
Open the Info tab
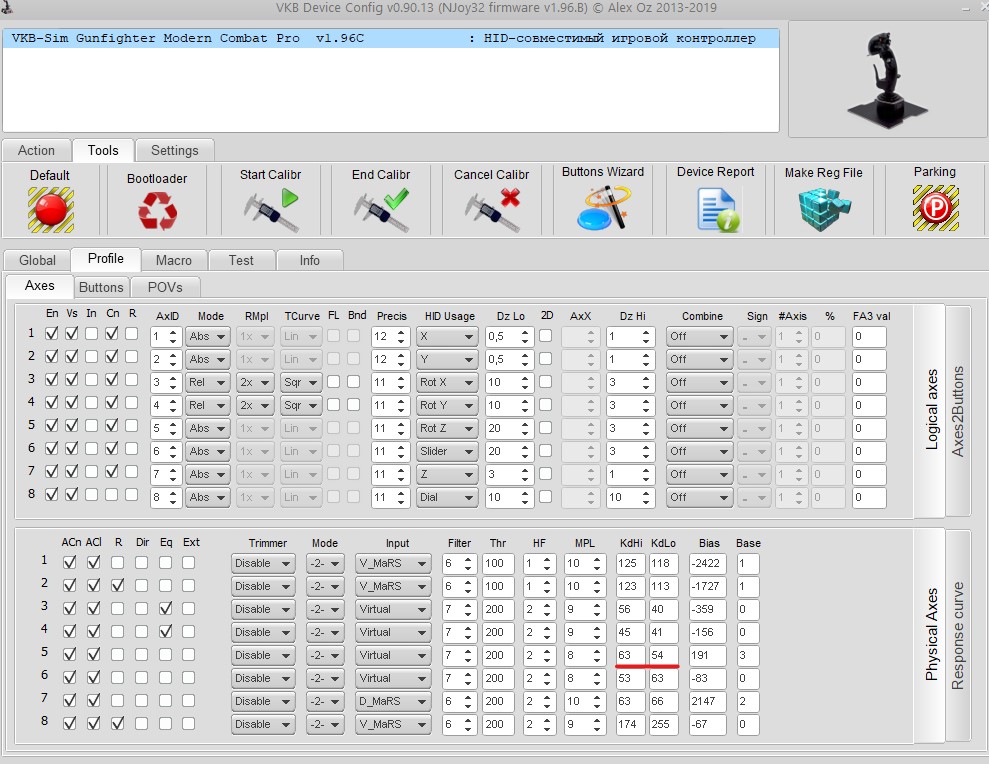(309, 260)
